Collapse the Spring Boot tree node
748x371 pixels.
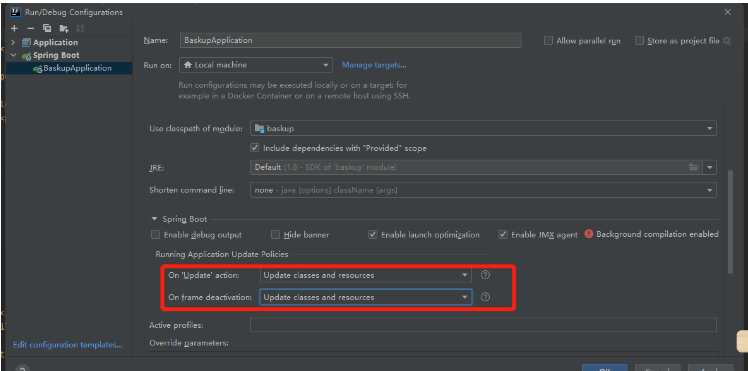[13, 55]
